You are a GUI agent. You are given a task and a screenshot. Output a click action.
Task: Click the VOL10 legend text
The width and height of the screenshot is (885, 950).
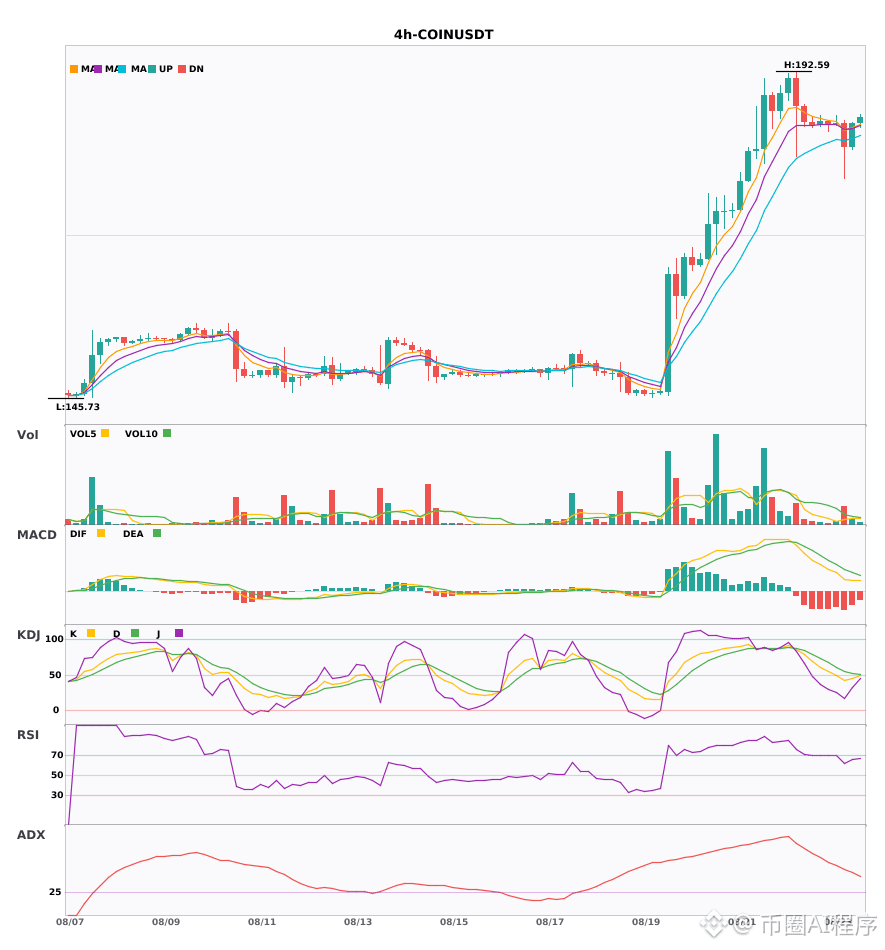(x=141, y=434)
